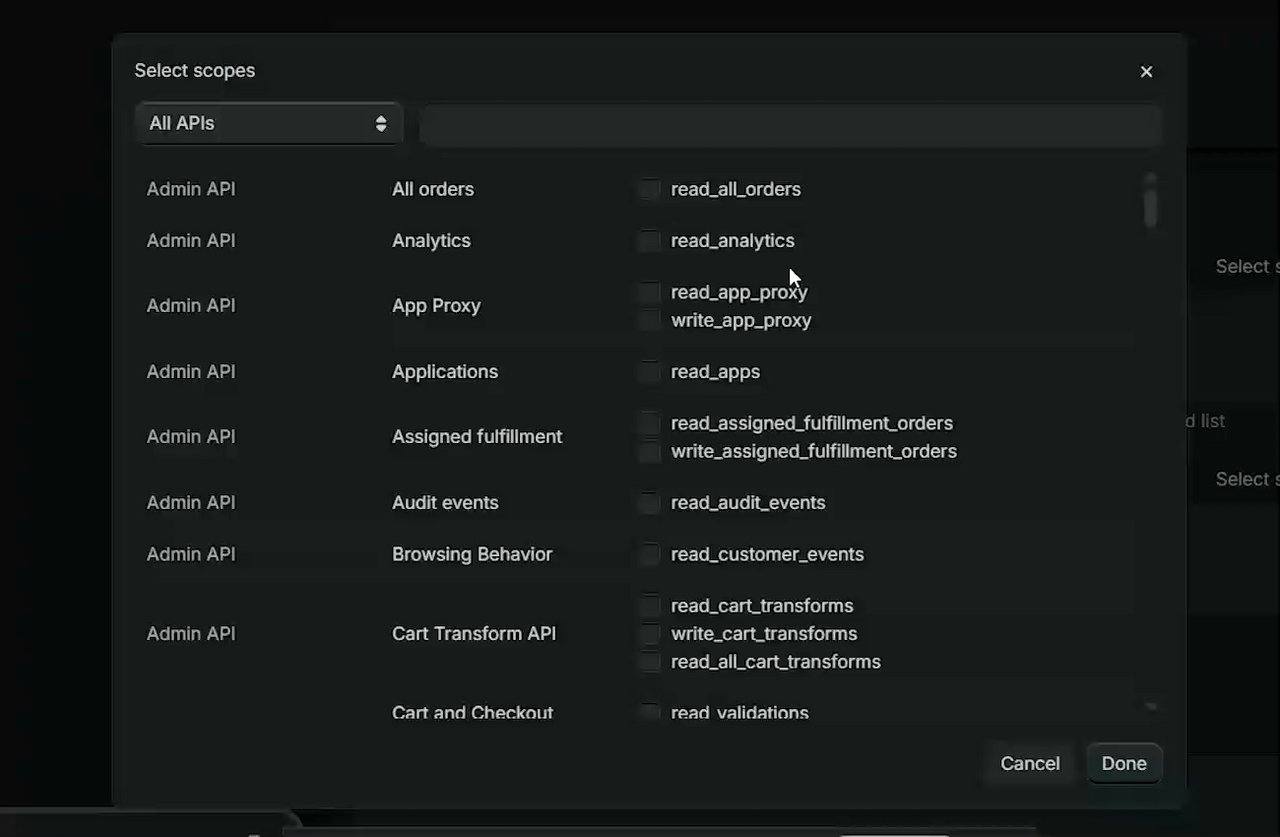1280x837 pixels.
Task: Select the read_customer_events checkbox
Action: point(650,554)
